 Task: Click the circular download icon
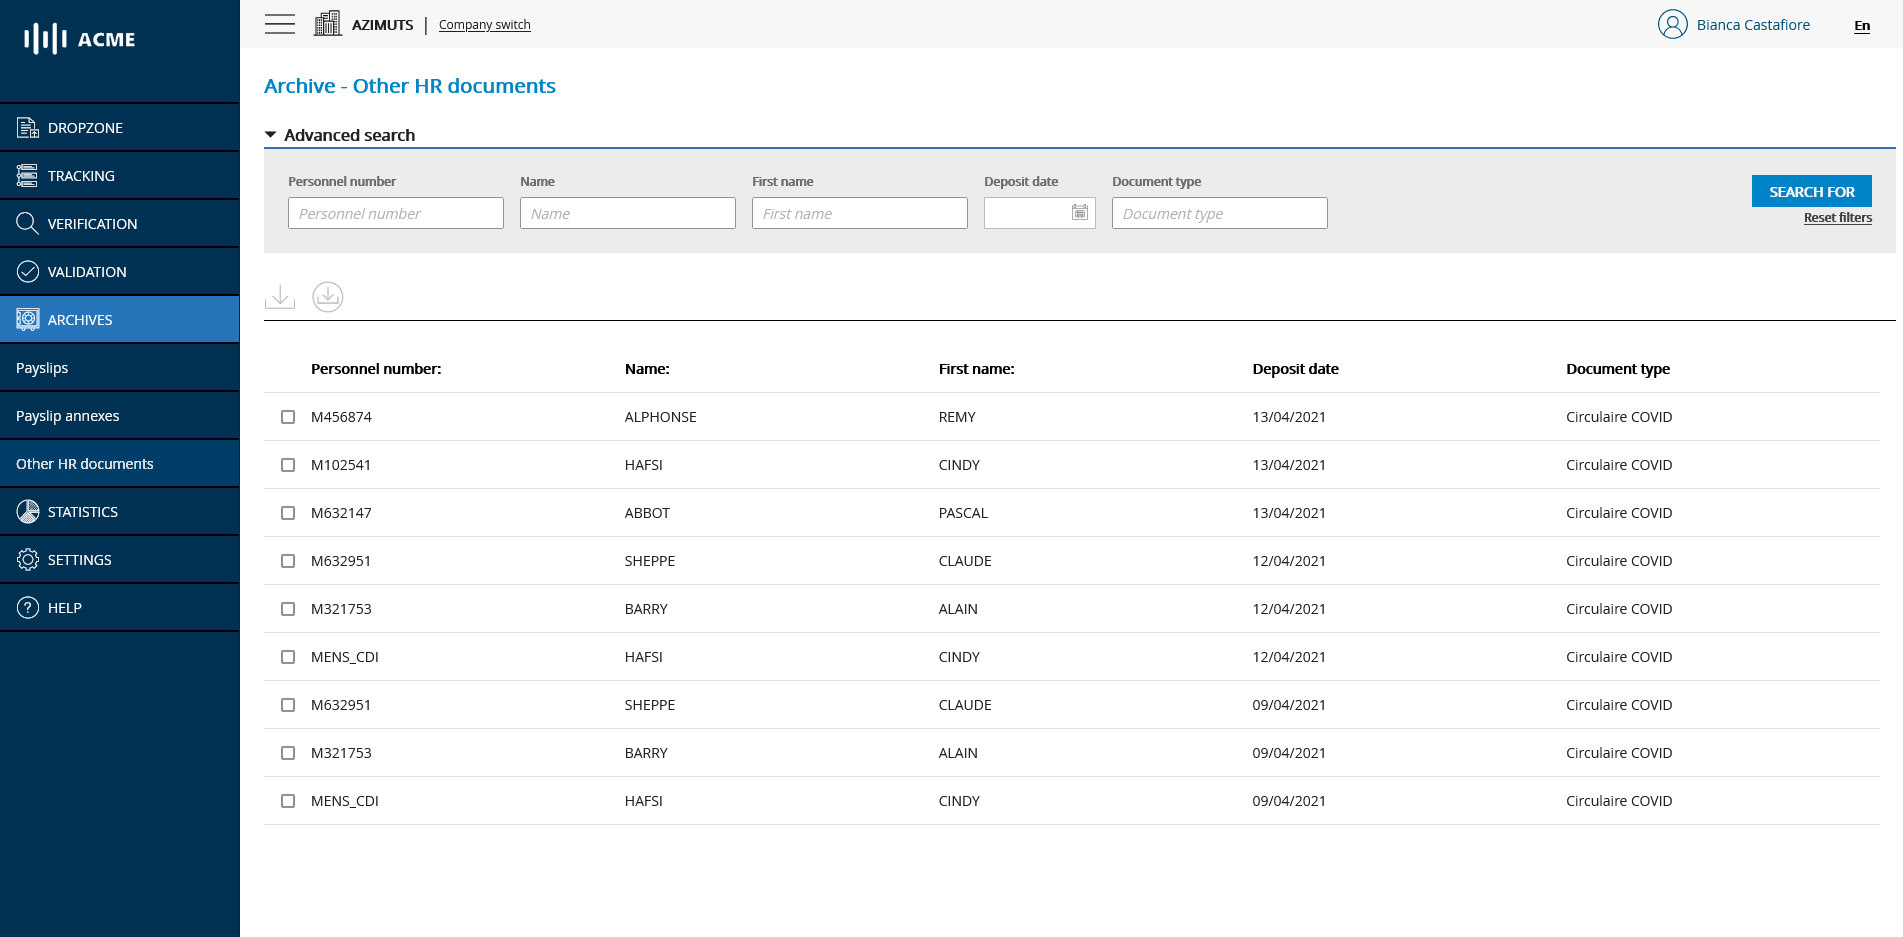[328, 297]
